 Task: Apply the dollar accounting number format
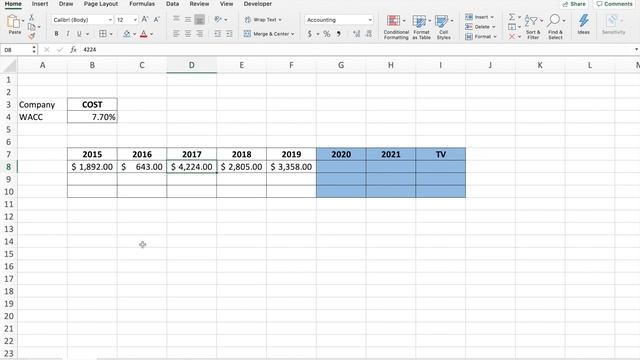(309, 34)
